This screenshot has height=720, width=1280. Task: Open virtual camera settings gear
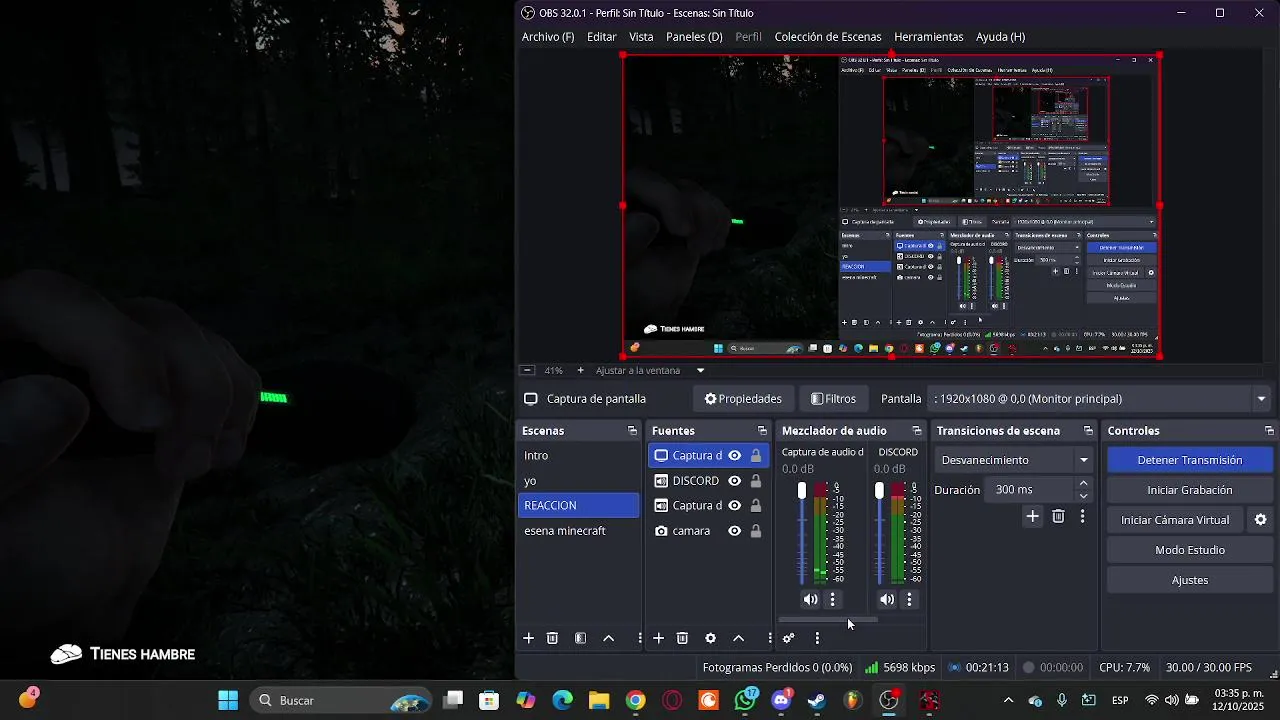pos(1260,520)
